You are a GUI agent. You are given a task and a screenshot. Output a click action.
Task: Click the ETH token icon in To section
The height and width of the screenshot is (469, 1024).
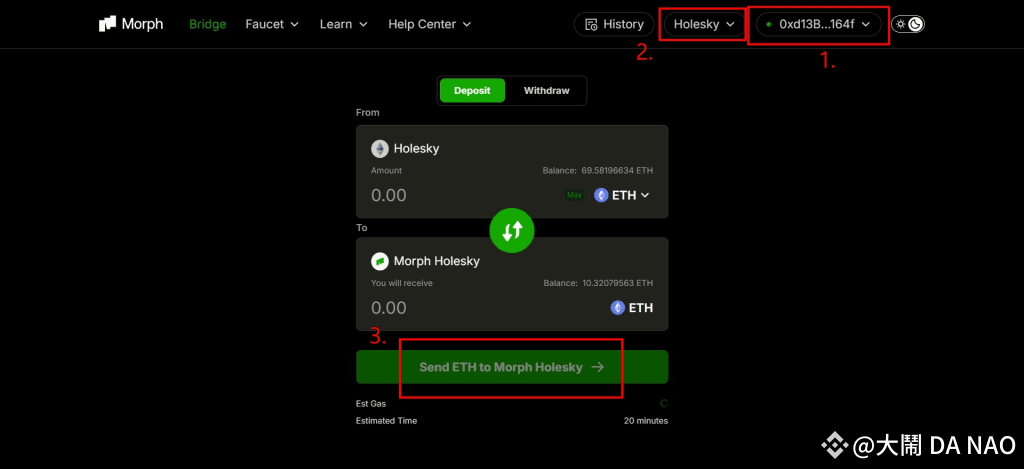coord(618,308)
